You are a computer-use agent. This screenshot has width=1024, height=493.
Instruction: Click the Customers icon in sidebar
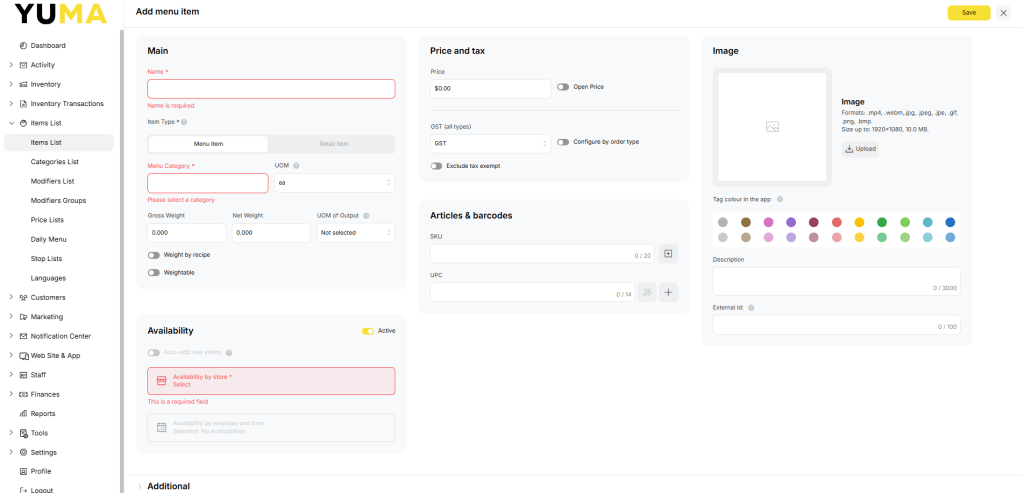[23, 298]
